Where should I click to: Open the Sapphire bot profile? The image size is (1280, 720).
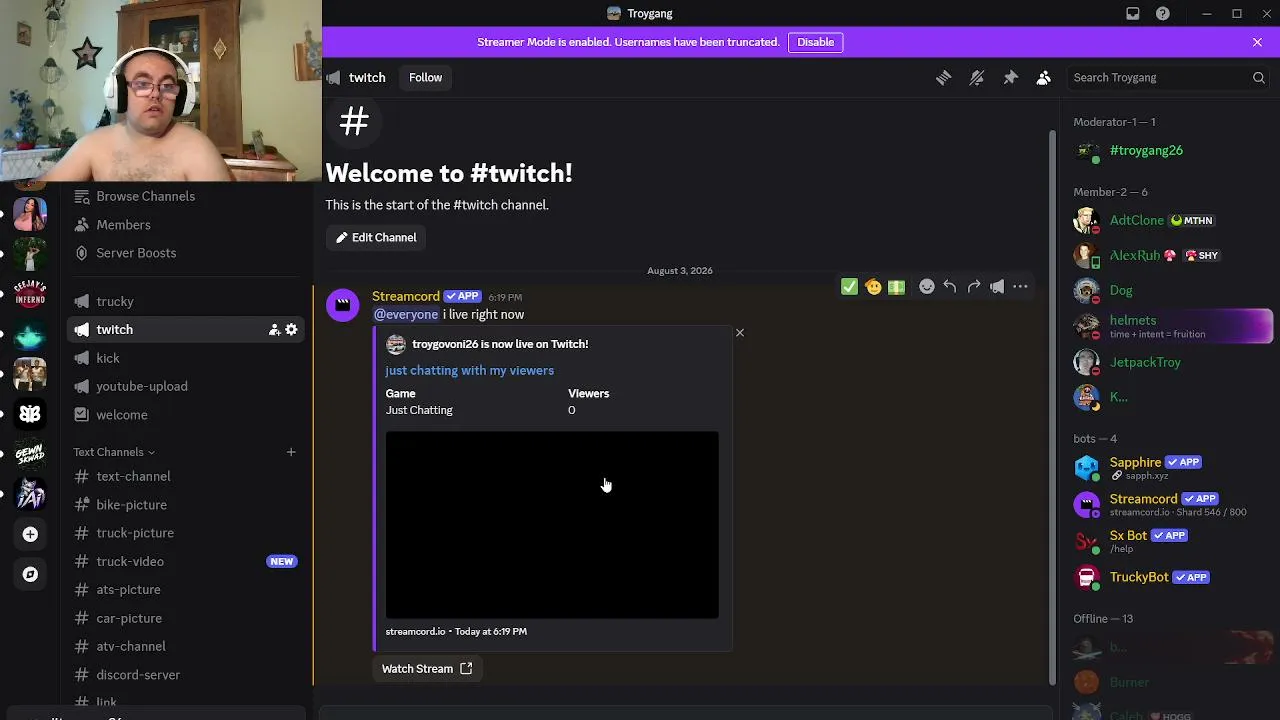pyautogui.click(x=1167, y=468)
